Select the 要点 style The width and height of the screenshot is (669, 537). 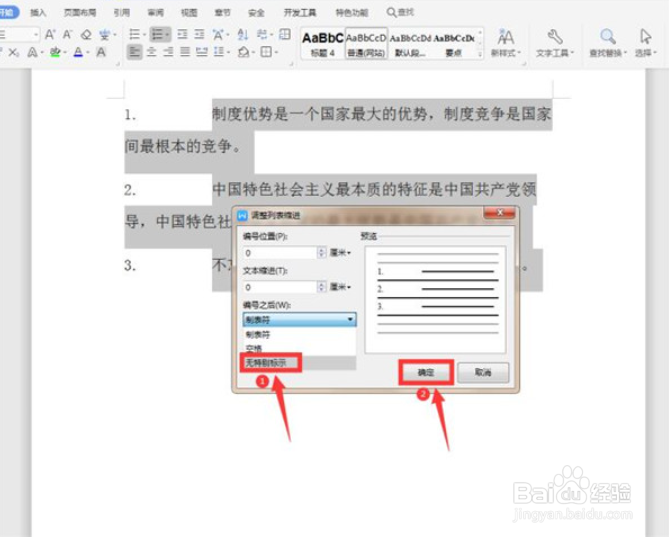454,44
